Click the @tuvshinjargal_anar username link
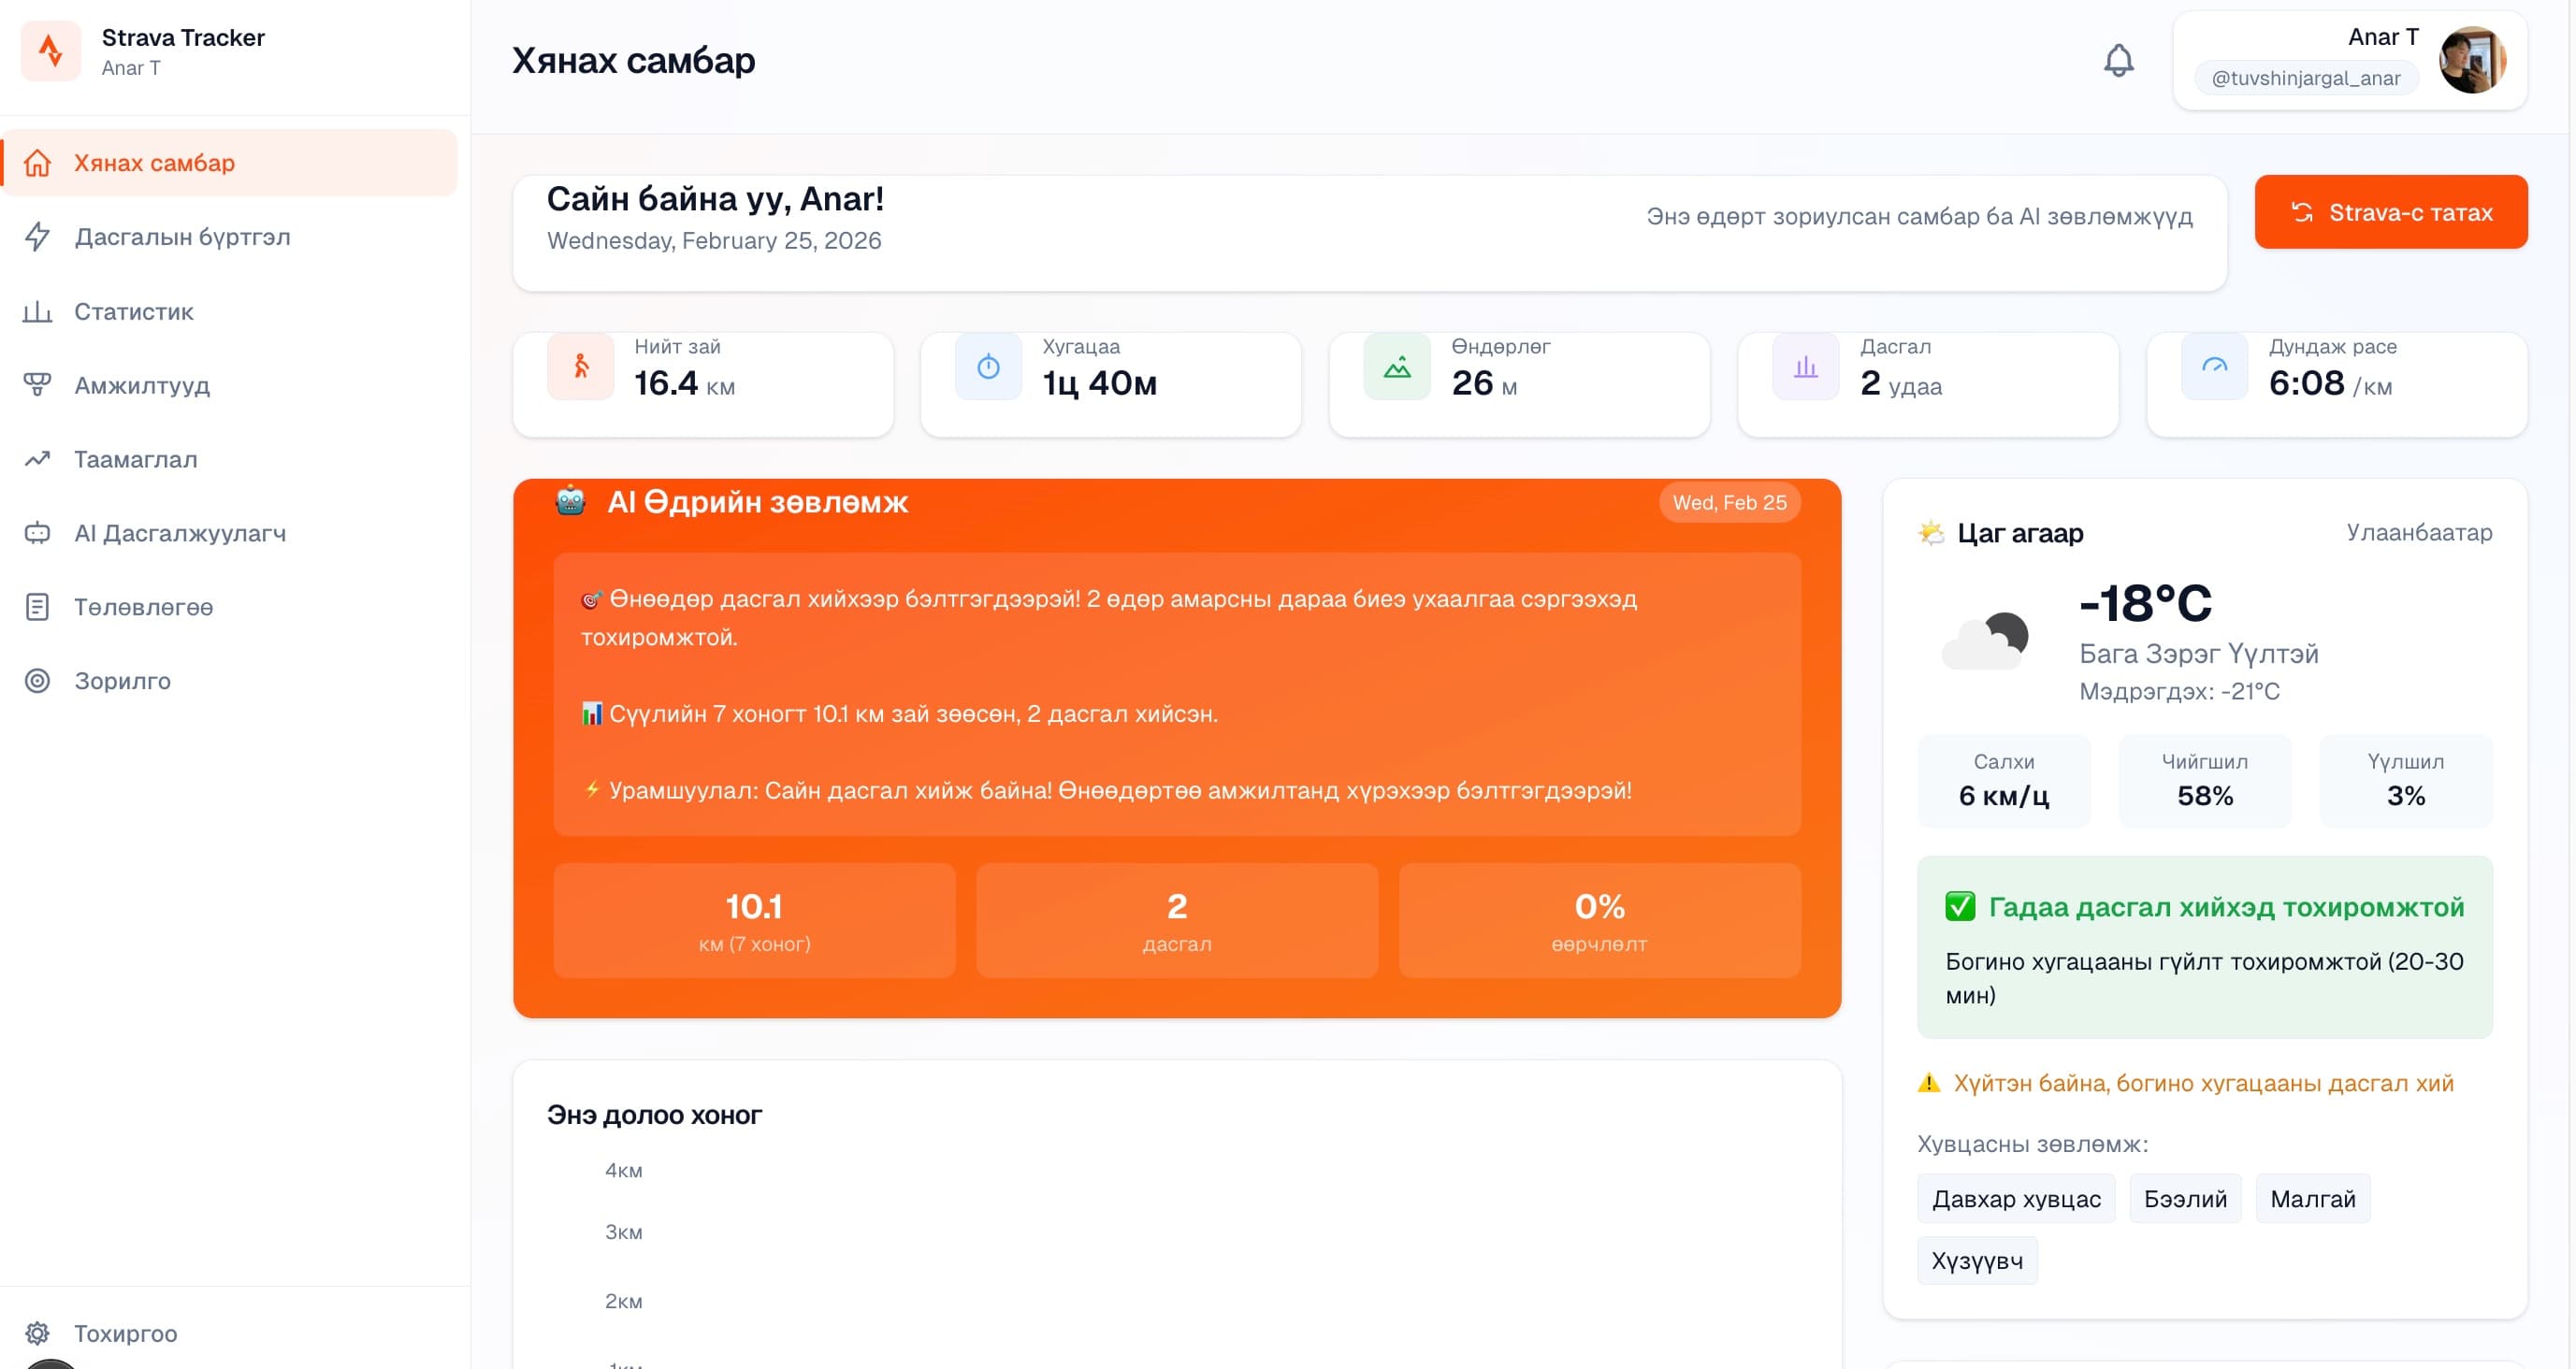The image size is (2576, 1369). coord(2305,78)
